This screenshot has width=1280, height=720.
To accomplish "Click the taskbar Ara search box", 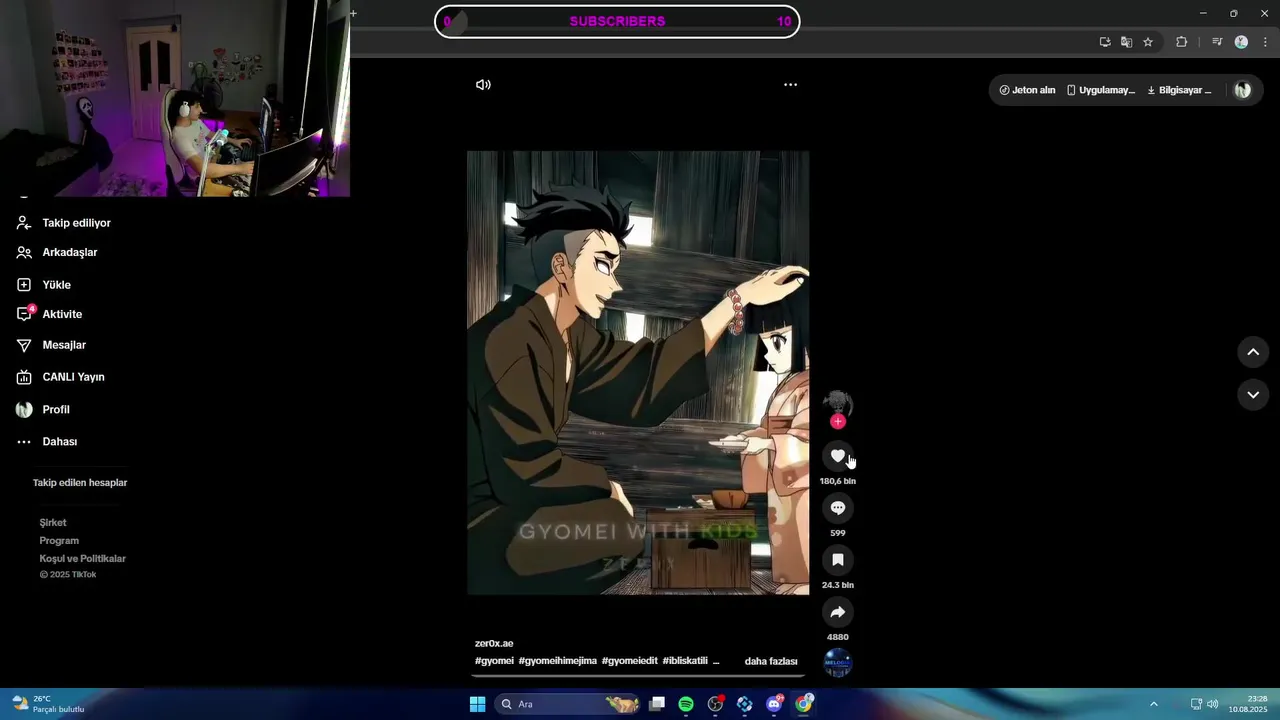I will [568, 704].
